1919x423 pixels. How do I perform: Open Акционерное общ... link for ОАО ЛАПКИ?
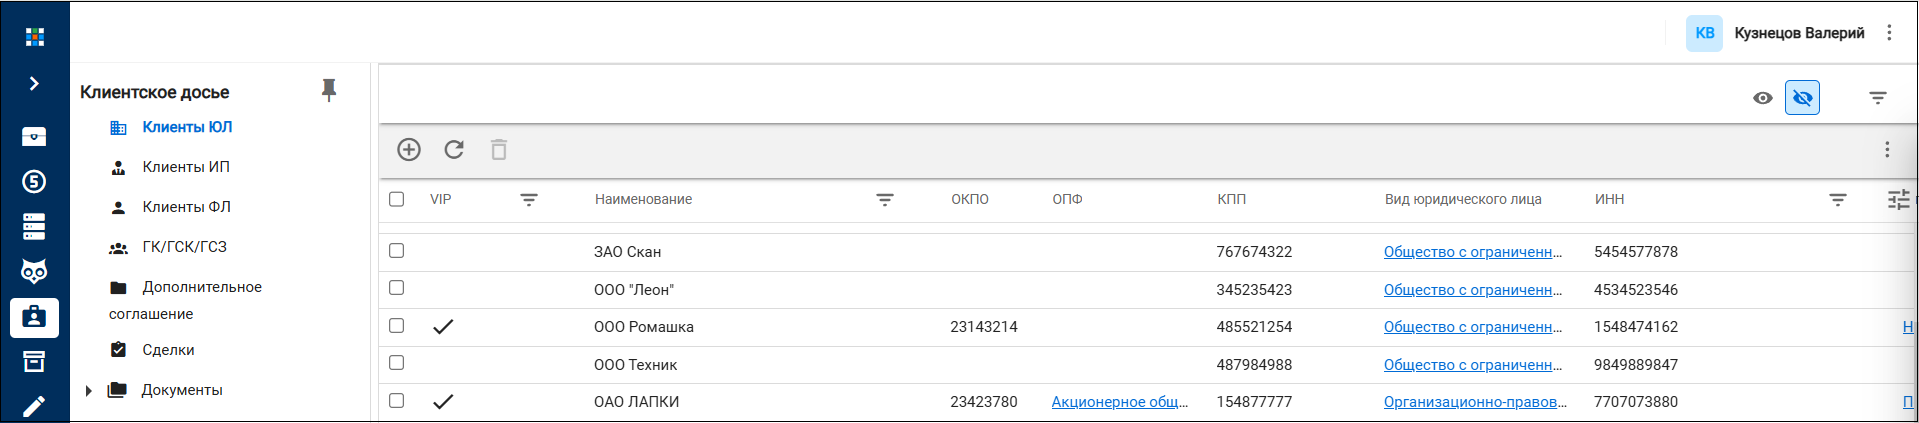click(x=1119, y=402)
